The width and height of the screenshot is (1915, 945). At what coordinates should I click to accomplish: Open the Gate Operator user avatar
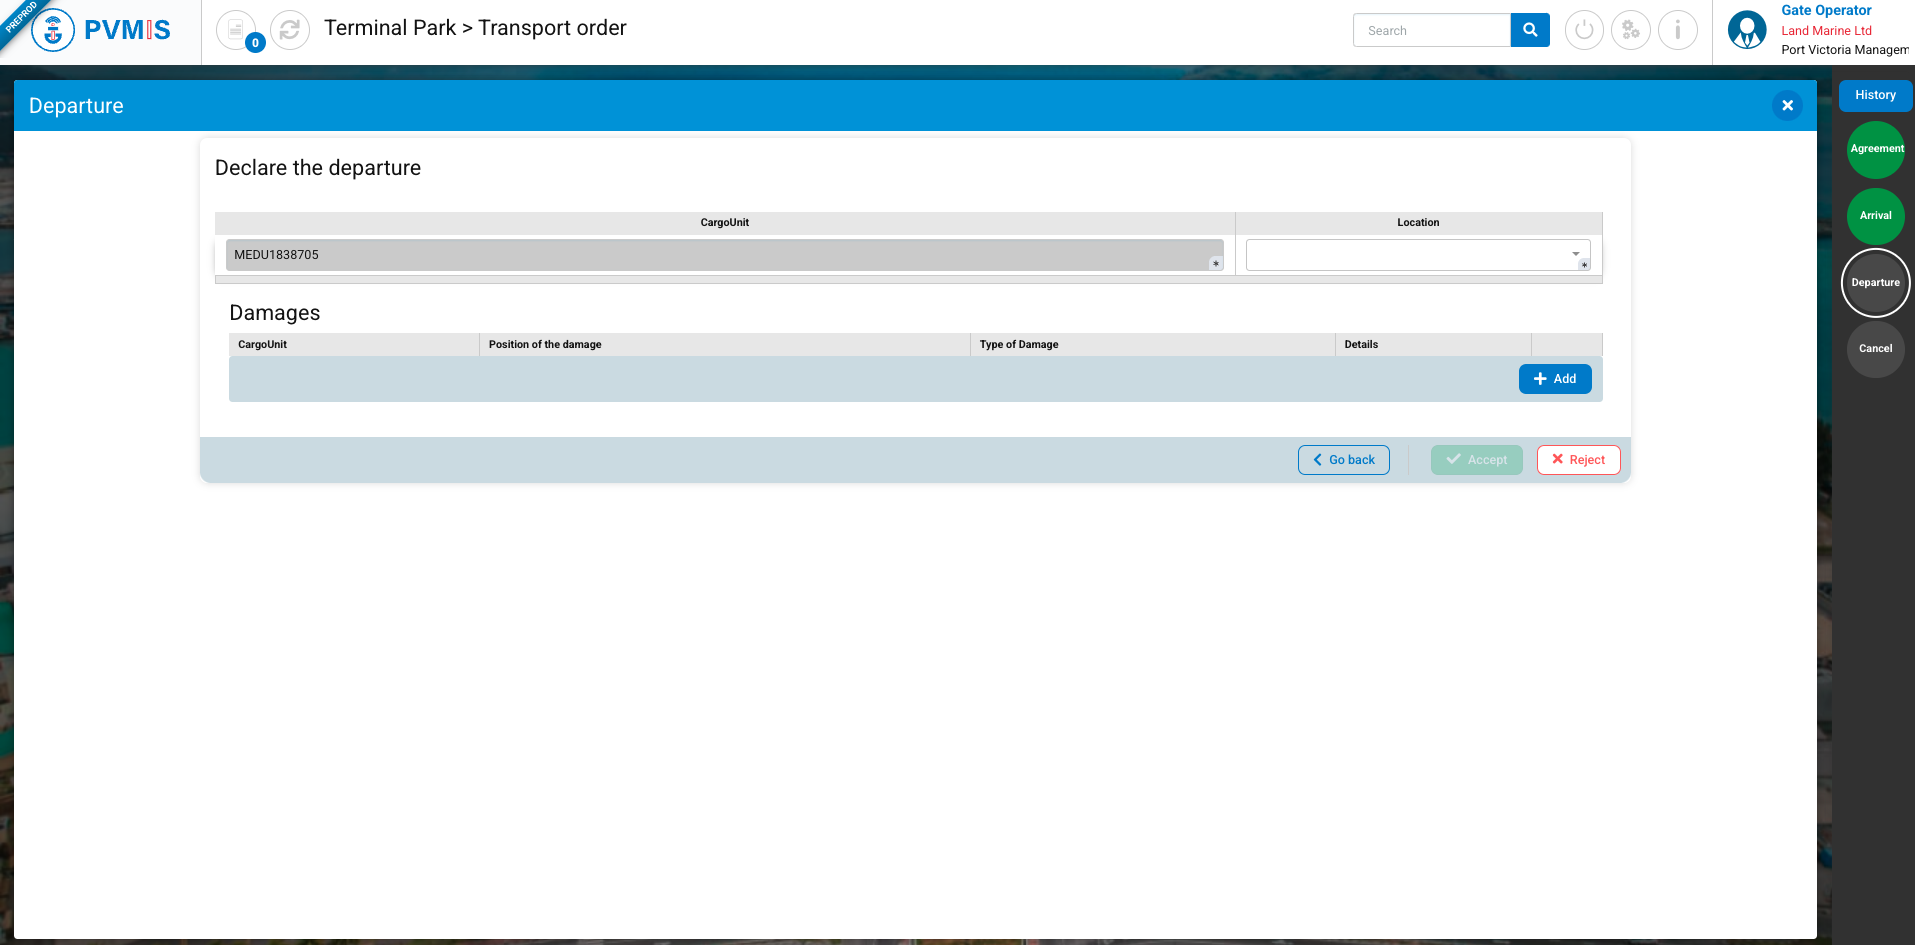point(1747,30)
